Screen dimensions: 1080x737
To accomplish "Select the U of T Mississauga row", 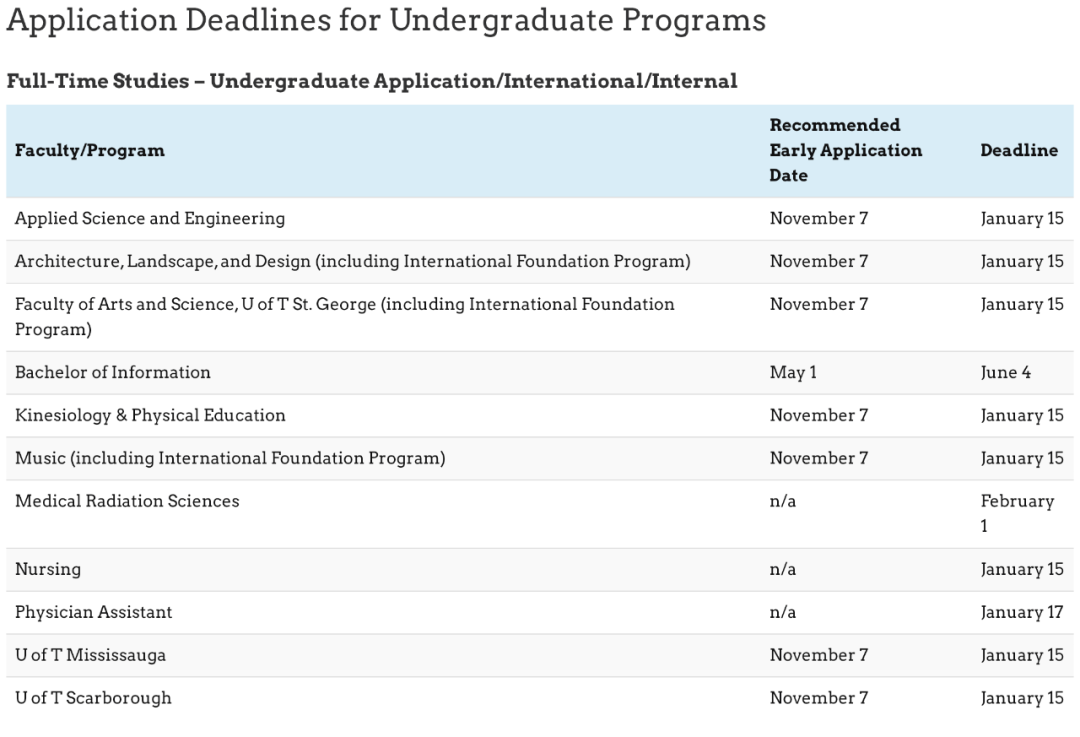I will click(91, 656).
